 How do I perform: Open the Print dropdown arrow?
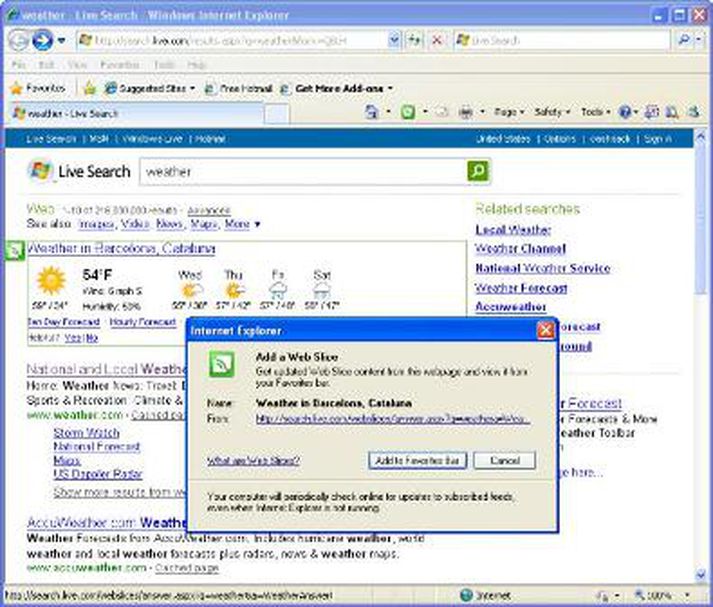[x=482, y=112]
